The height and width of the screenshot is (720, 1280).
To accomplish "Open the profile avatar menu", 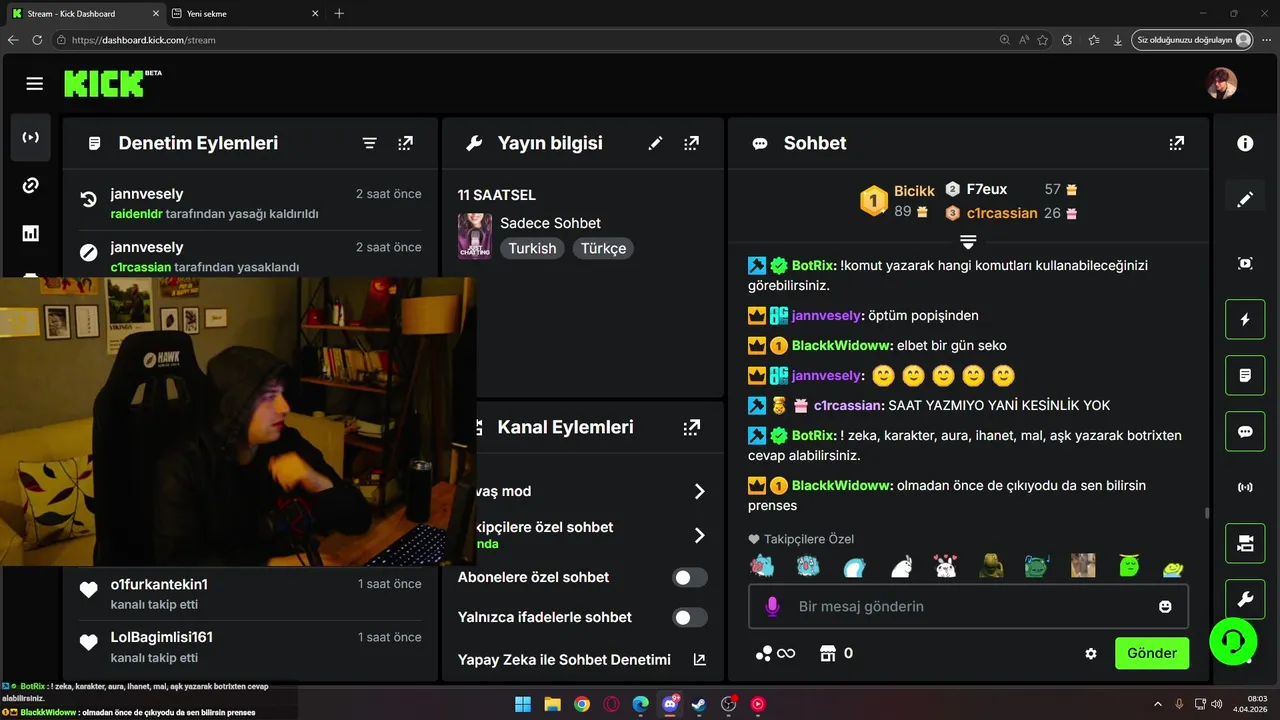I will [1222, 83].
